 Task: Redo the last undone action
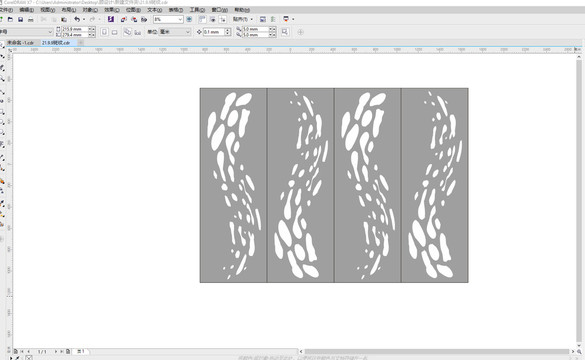(x=92, y=19)
